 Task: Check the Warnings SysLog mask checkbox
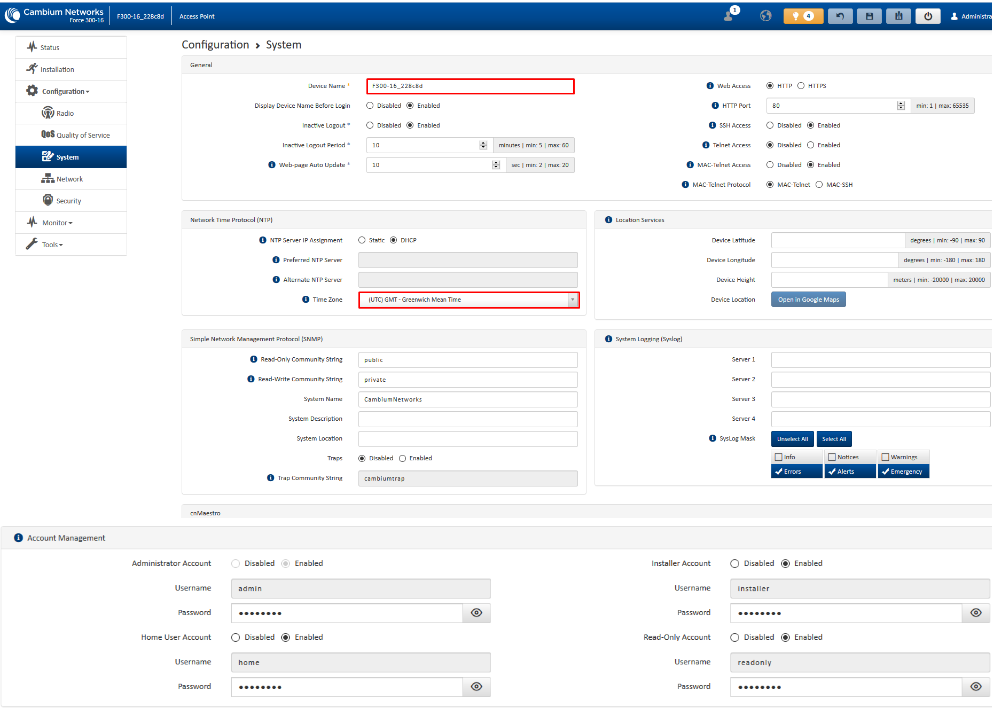point(884,458)
